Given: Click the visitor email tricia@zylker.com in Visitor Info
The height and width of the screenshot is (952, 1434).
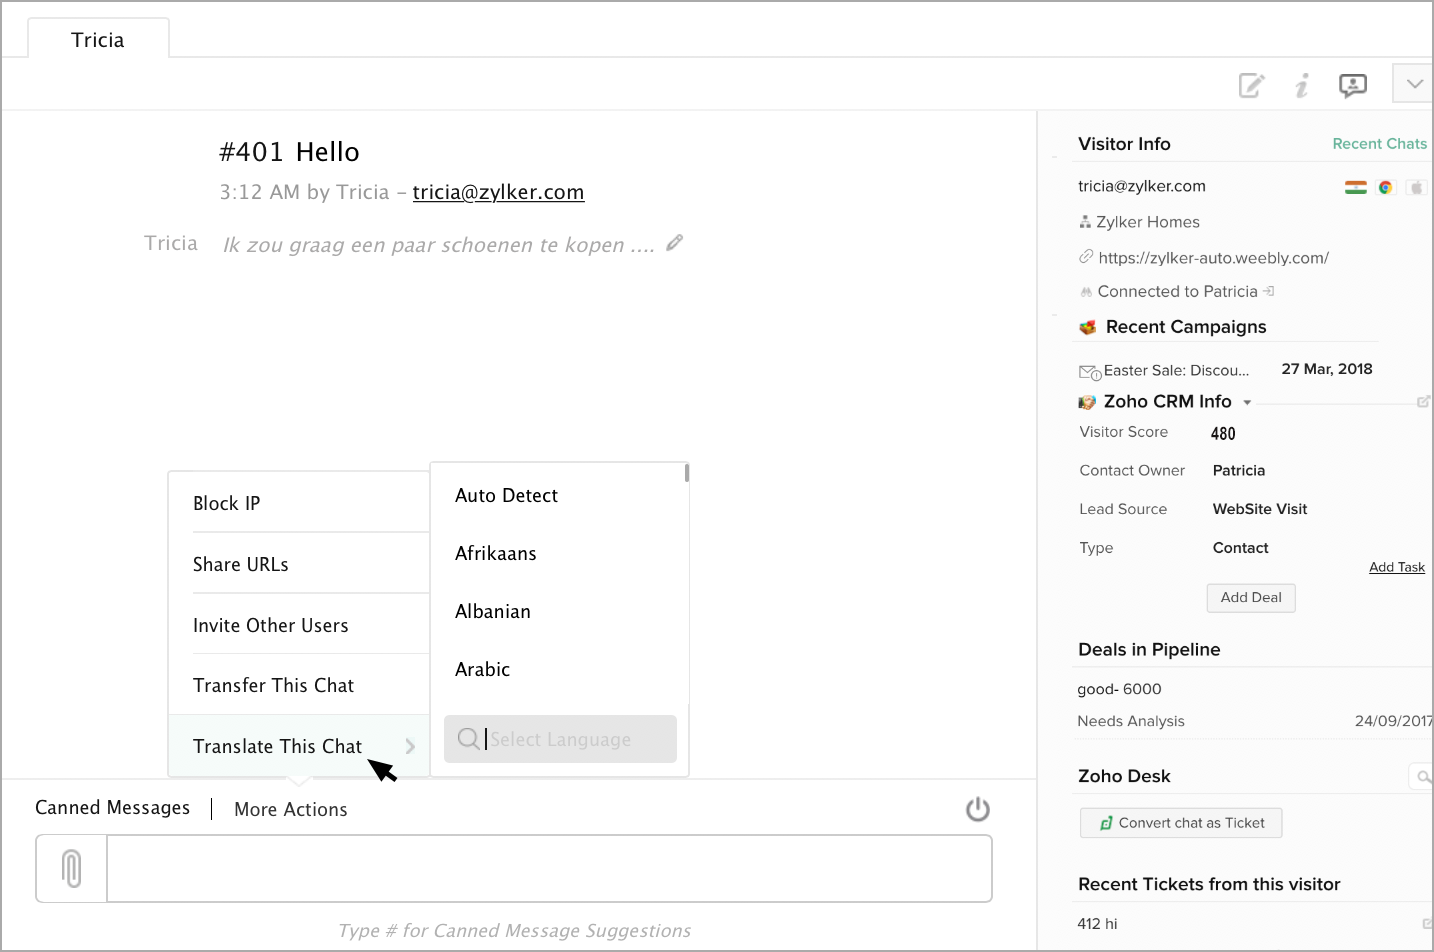Looking at the screenshot, I should (x=1142, y=186).
